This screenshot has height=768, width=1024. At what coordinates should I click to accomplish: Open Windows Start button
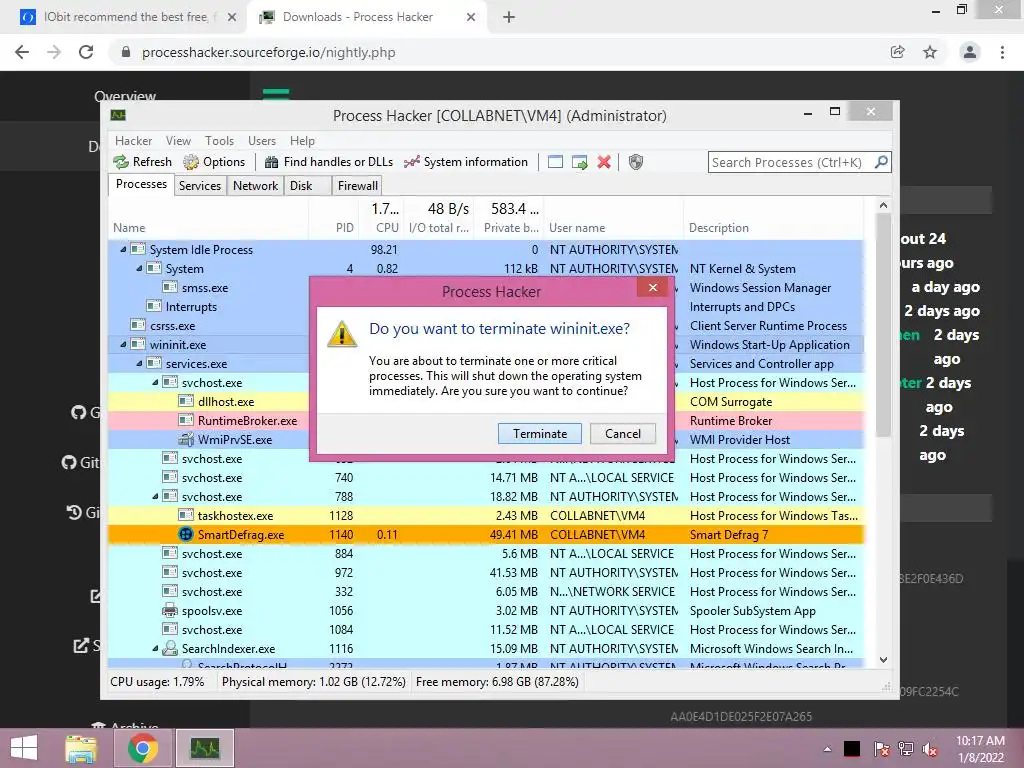(24, 748)
